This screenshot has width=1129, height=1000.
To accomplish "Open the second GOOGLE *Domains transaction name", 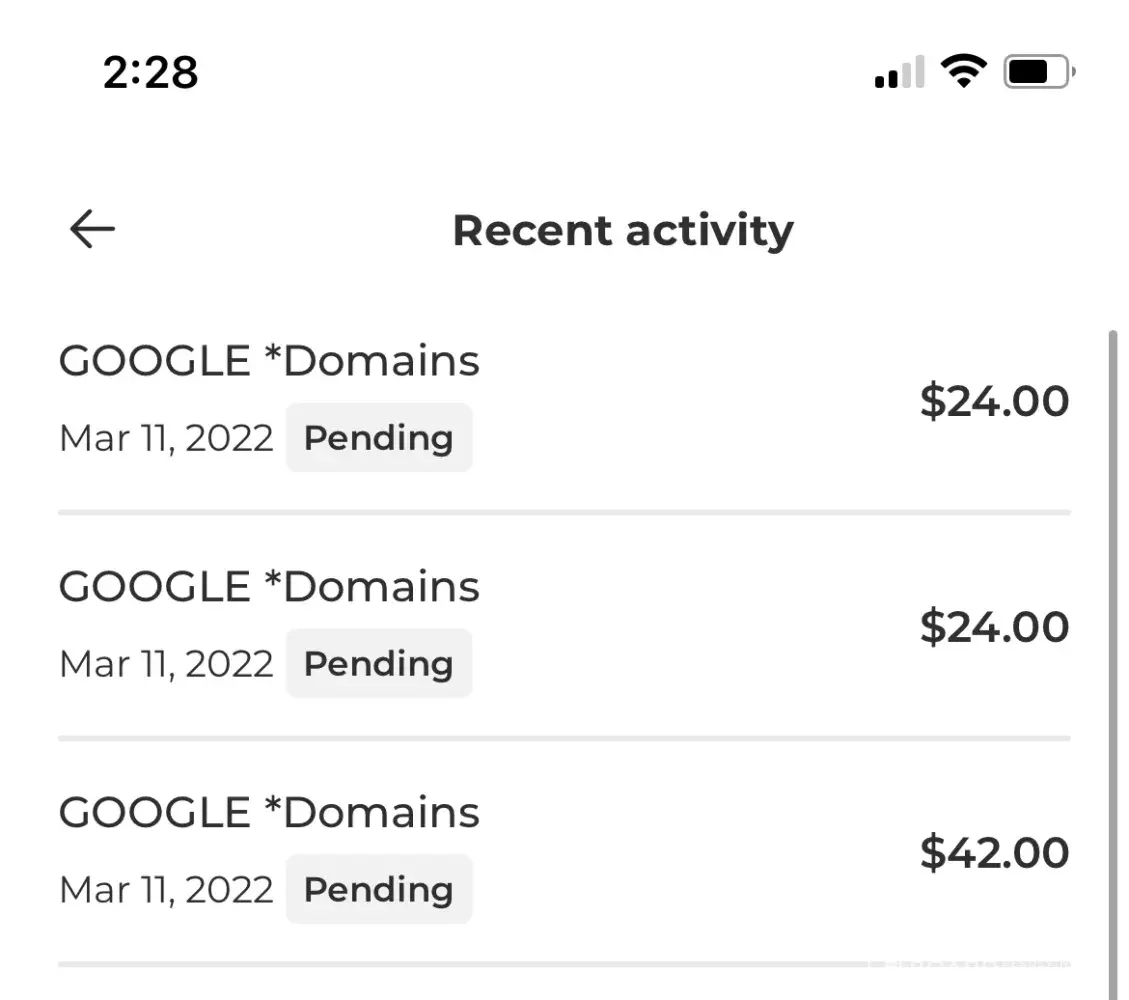I will tap(269, 587).
